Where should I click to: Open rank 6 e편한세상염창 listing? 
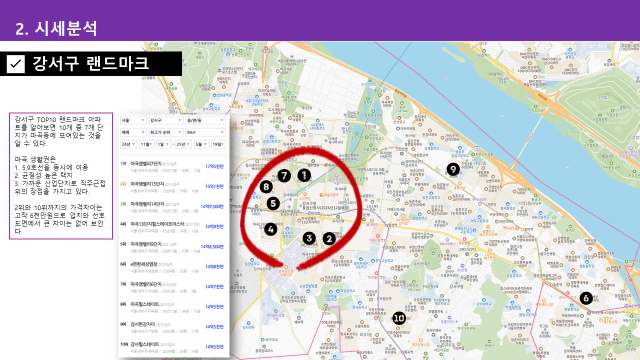(x=172, y=267)
